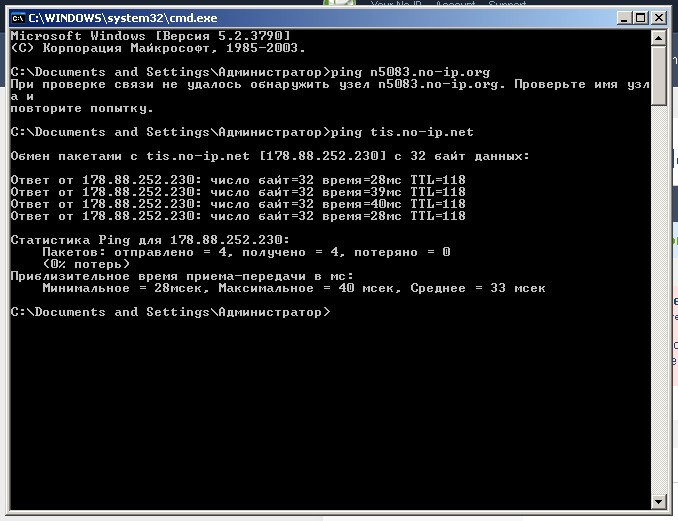Click the scrollbar down arrow
Image resolution: width=678 pixels, height=521 pixels.
658,501
